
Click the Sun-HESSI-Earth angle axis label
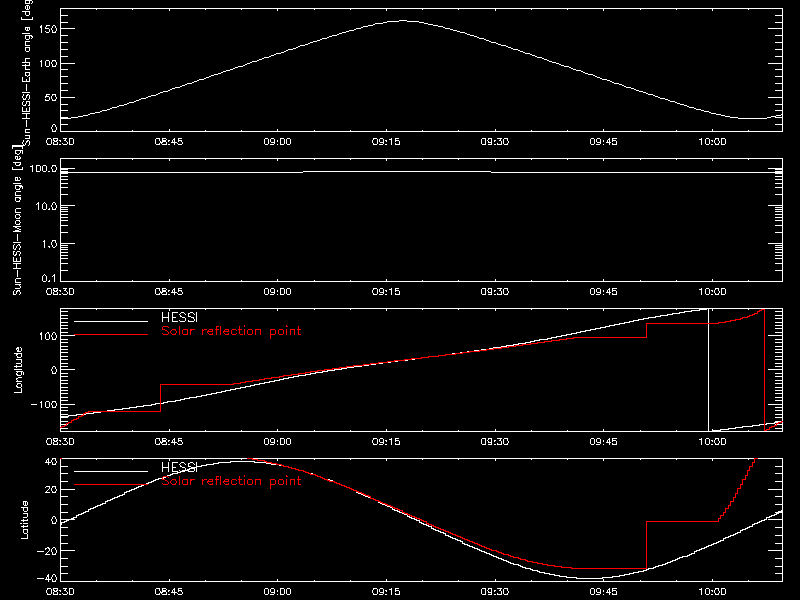pyautogui.click(x=27, y=71)
